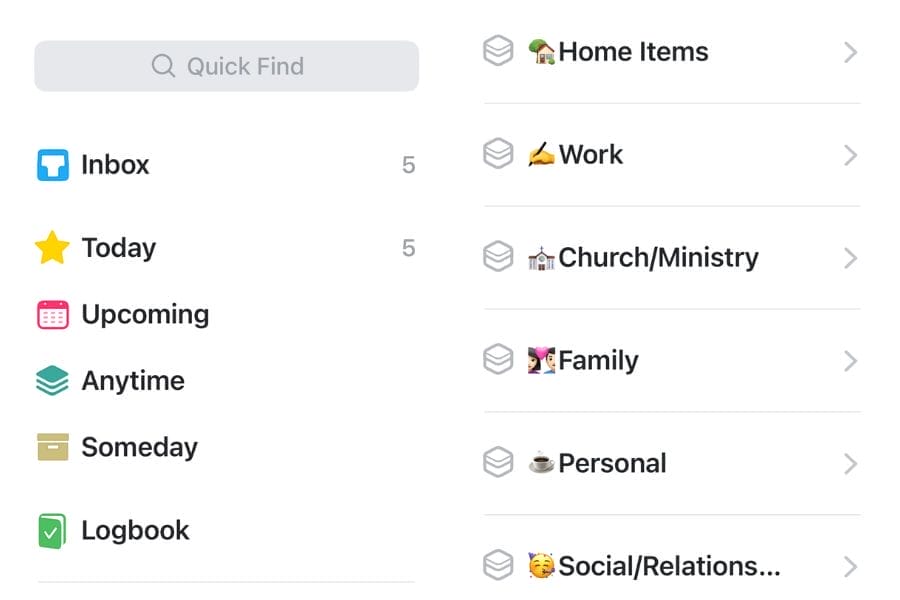Expand the Home Items area chevron
This screenshot has width=900, height=600.
click(850, 52)
